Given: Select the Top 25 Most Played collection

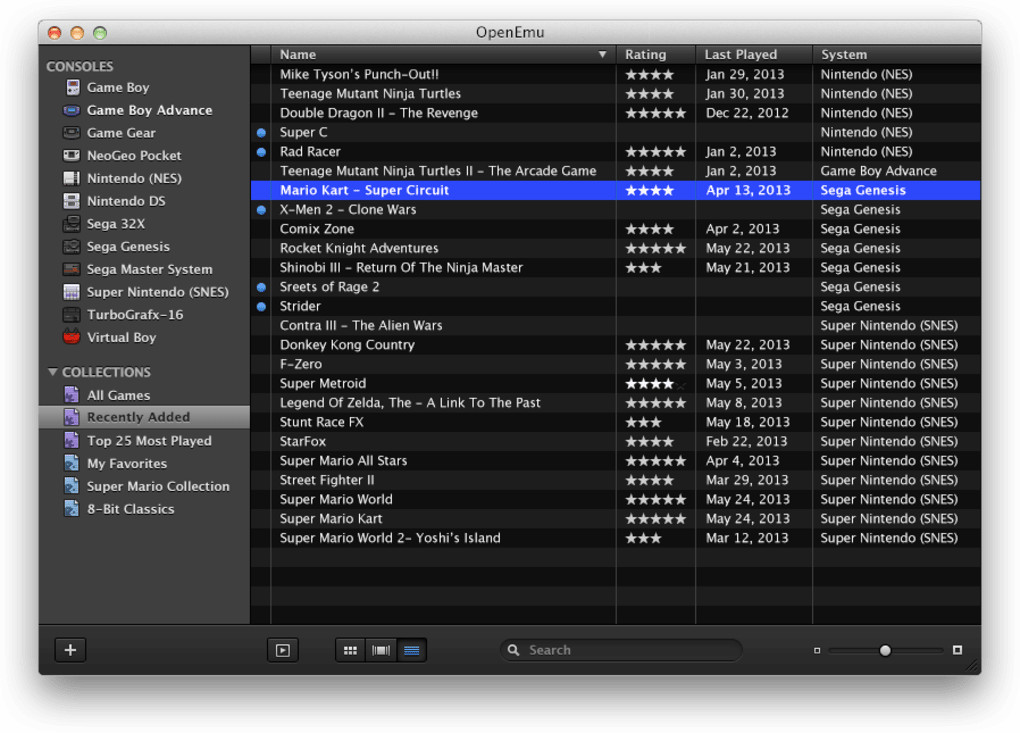Looking at the screenshot, I should tap(149, 440).
